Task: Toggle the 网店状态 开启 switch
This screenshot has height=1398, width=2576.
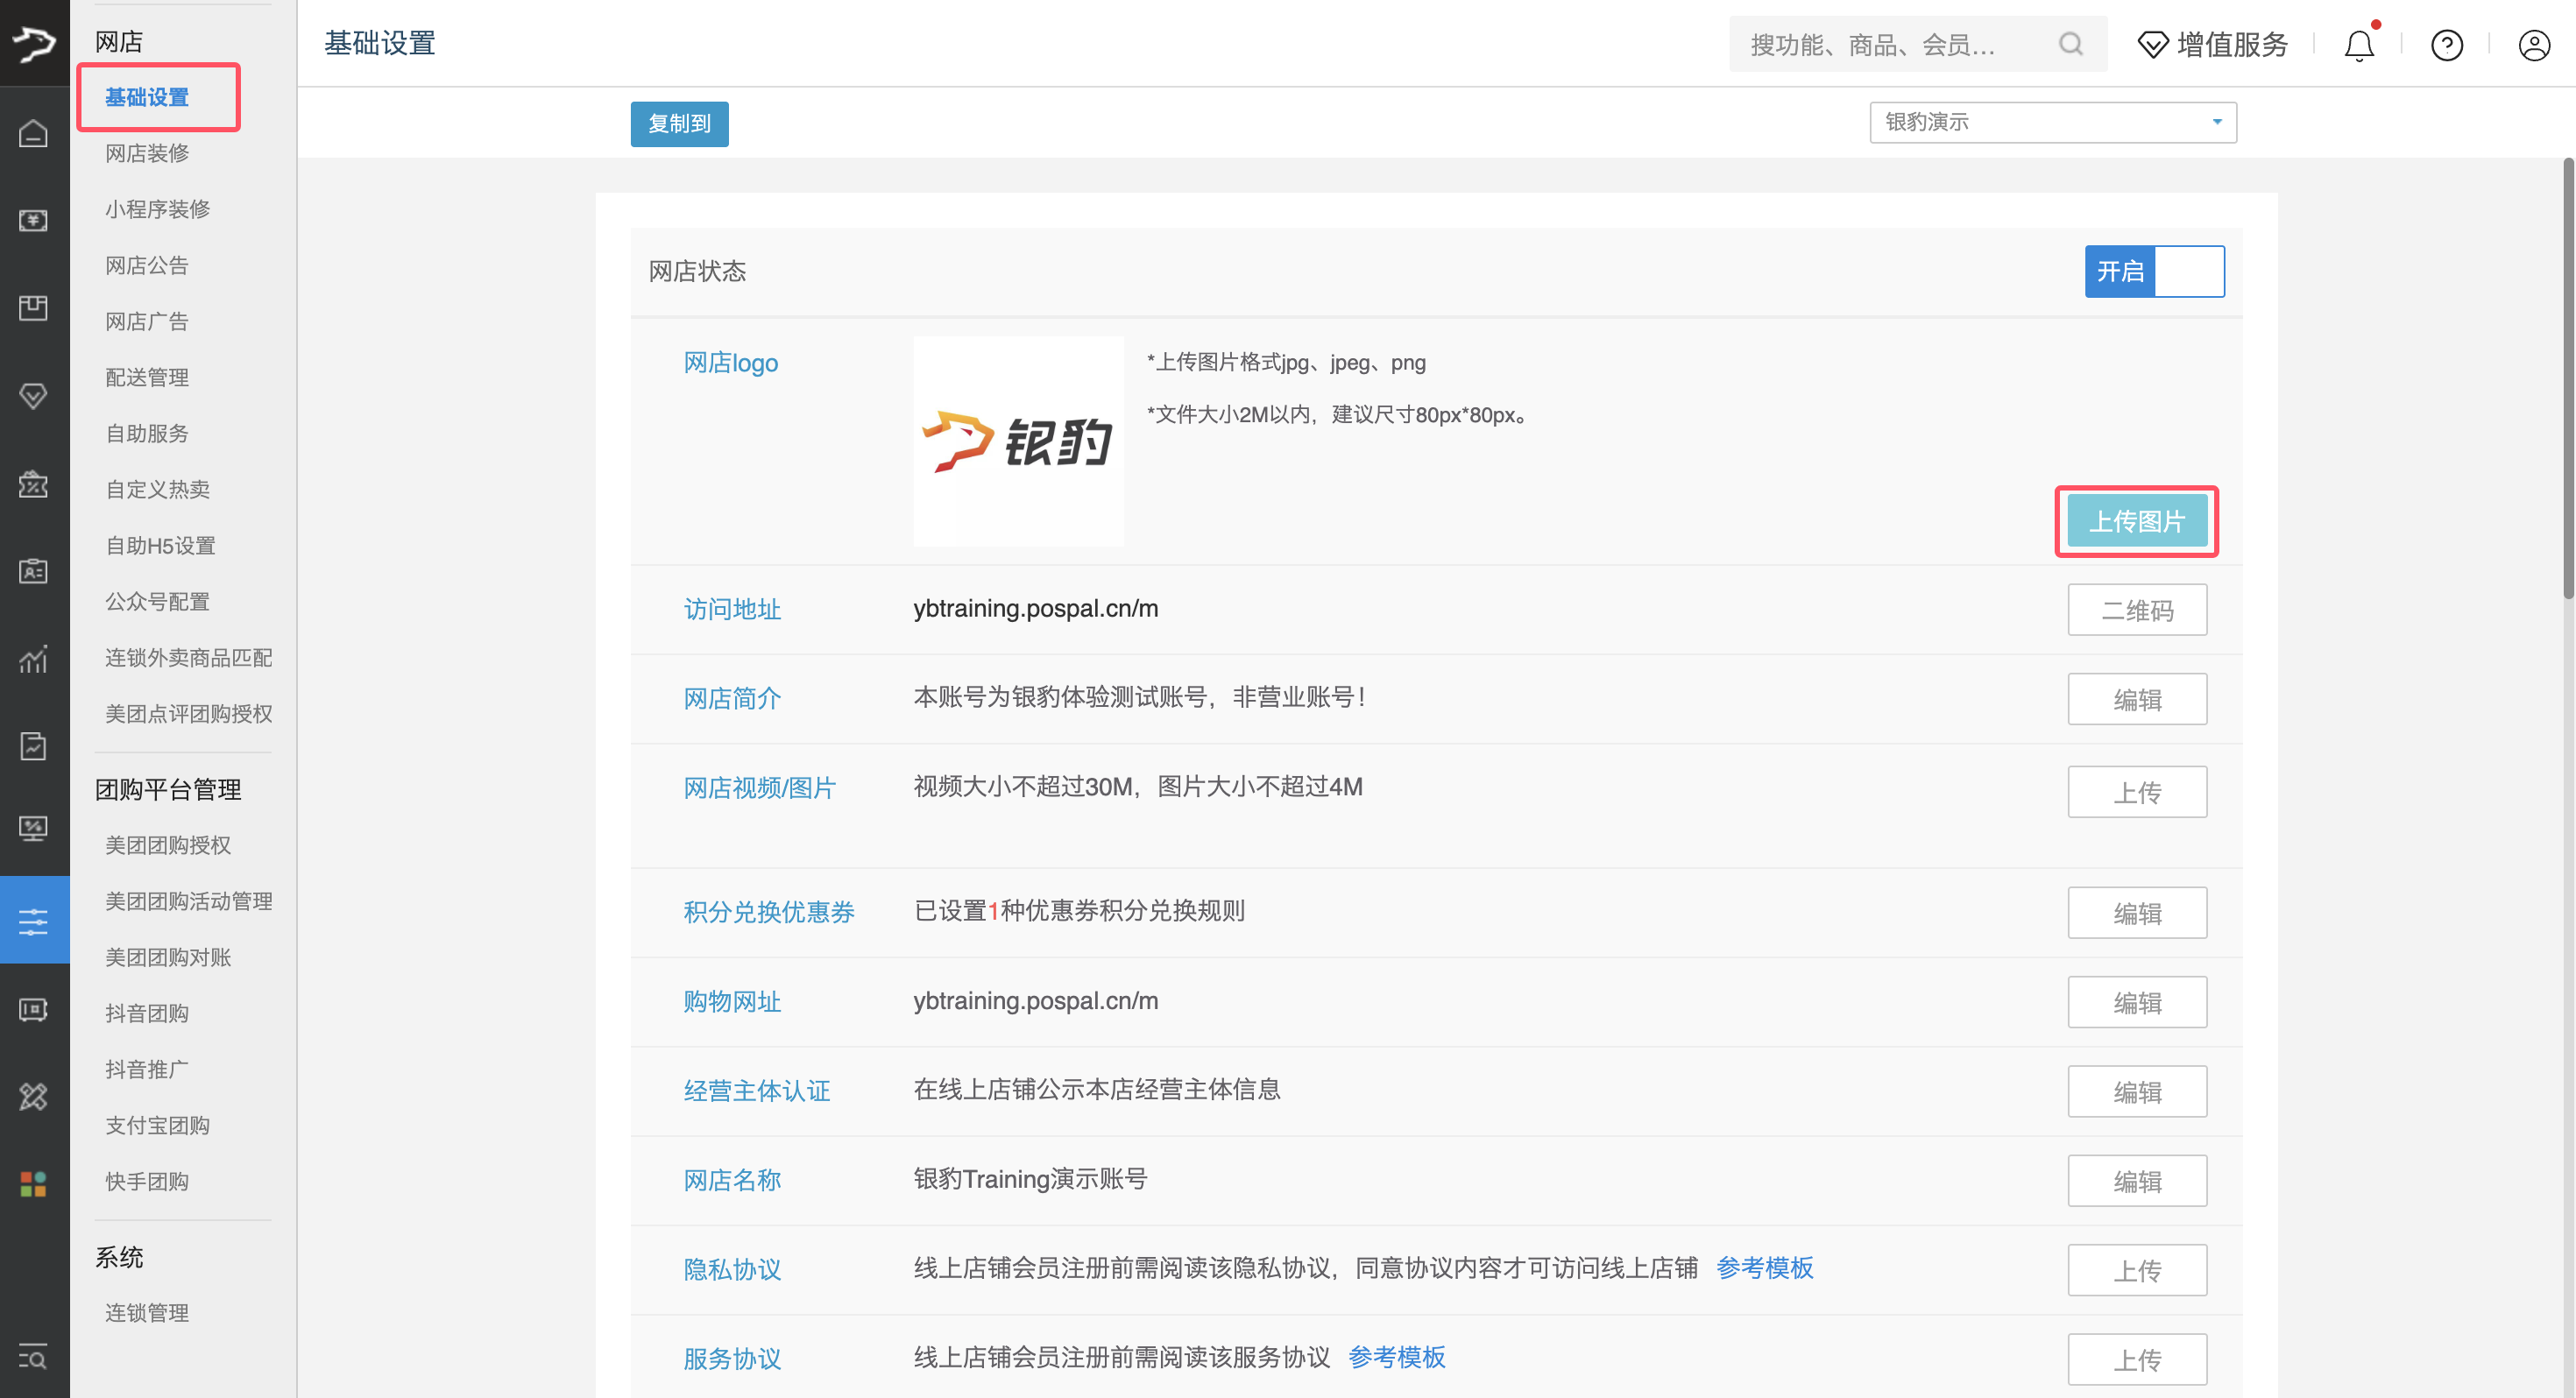Action: click(x=2155, y=271)
